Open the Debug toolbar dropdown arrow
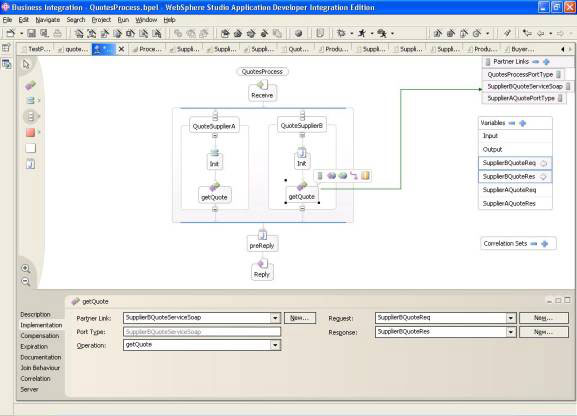Viewport: 577px width, 416px height. pyautogui.click(x=351, y=34)
